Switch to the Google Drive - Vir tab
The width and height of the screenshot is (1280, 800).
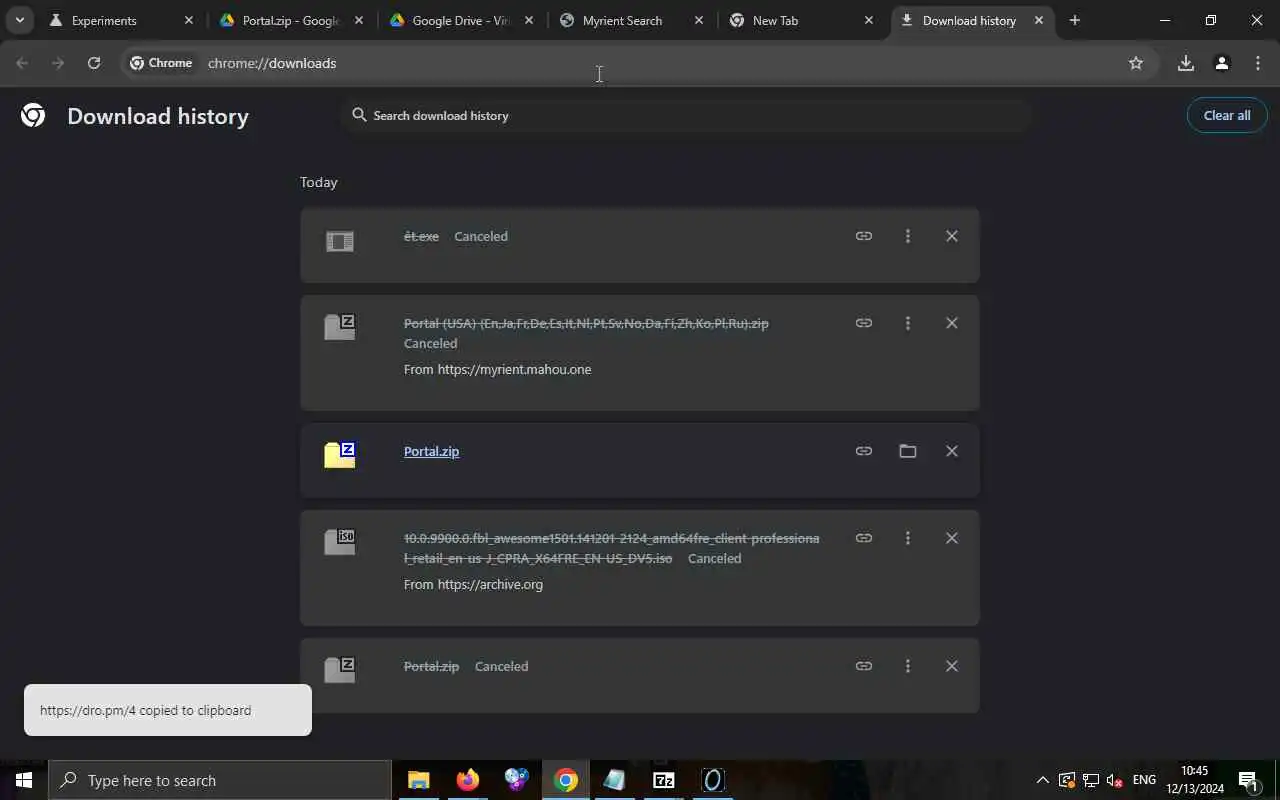pos(460,20)
